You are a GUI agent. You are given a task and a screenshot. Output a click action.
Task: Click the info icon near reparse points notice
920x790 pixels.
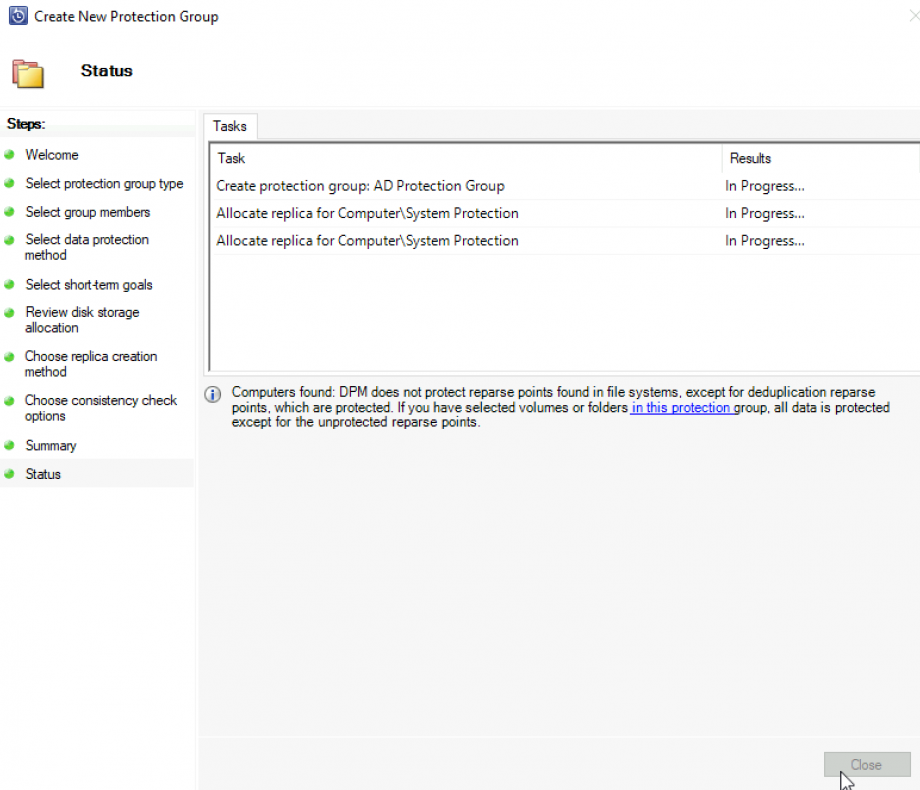(x=212, y=394)
